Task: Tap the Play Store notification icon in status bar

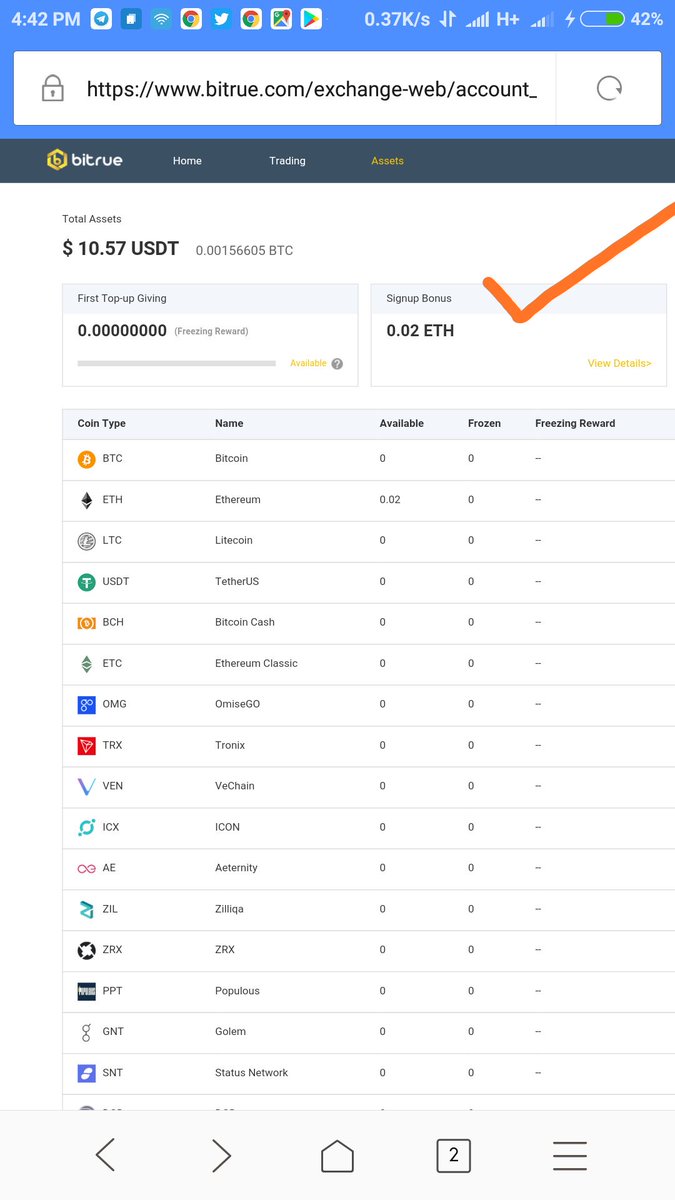Action: coord(311,19)
